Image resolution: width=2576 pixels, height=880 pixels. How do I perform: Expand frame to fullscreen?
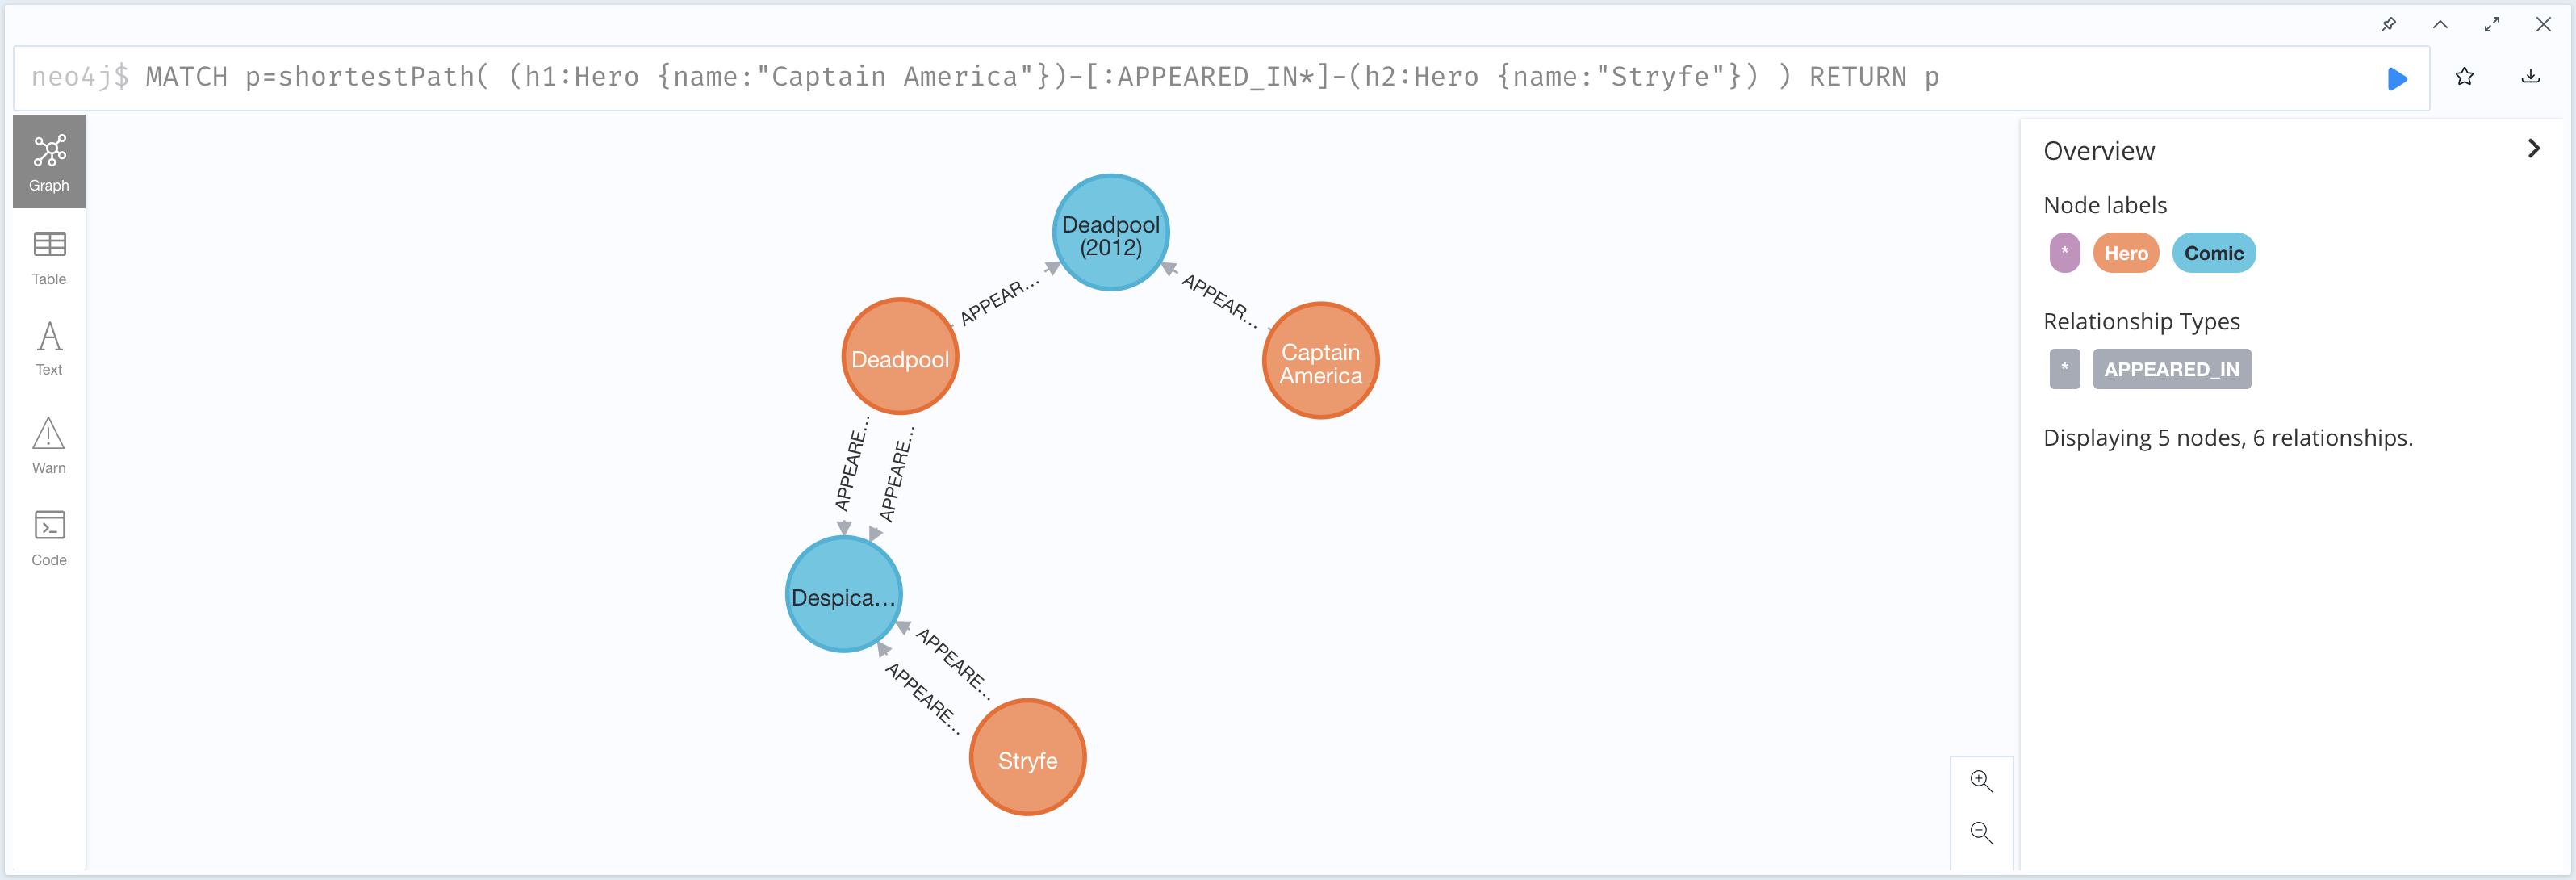pyautogui.click(x=2491, y=25)
